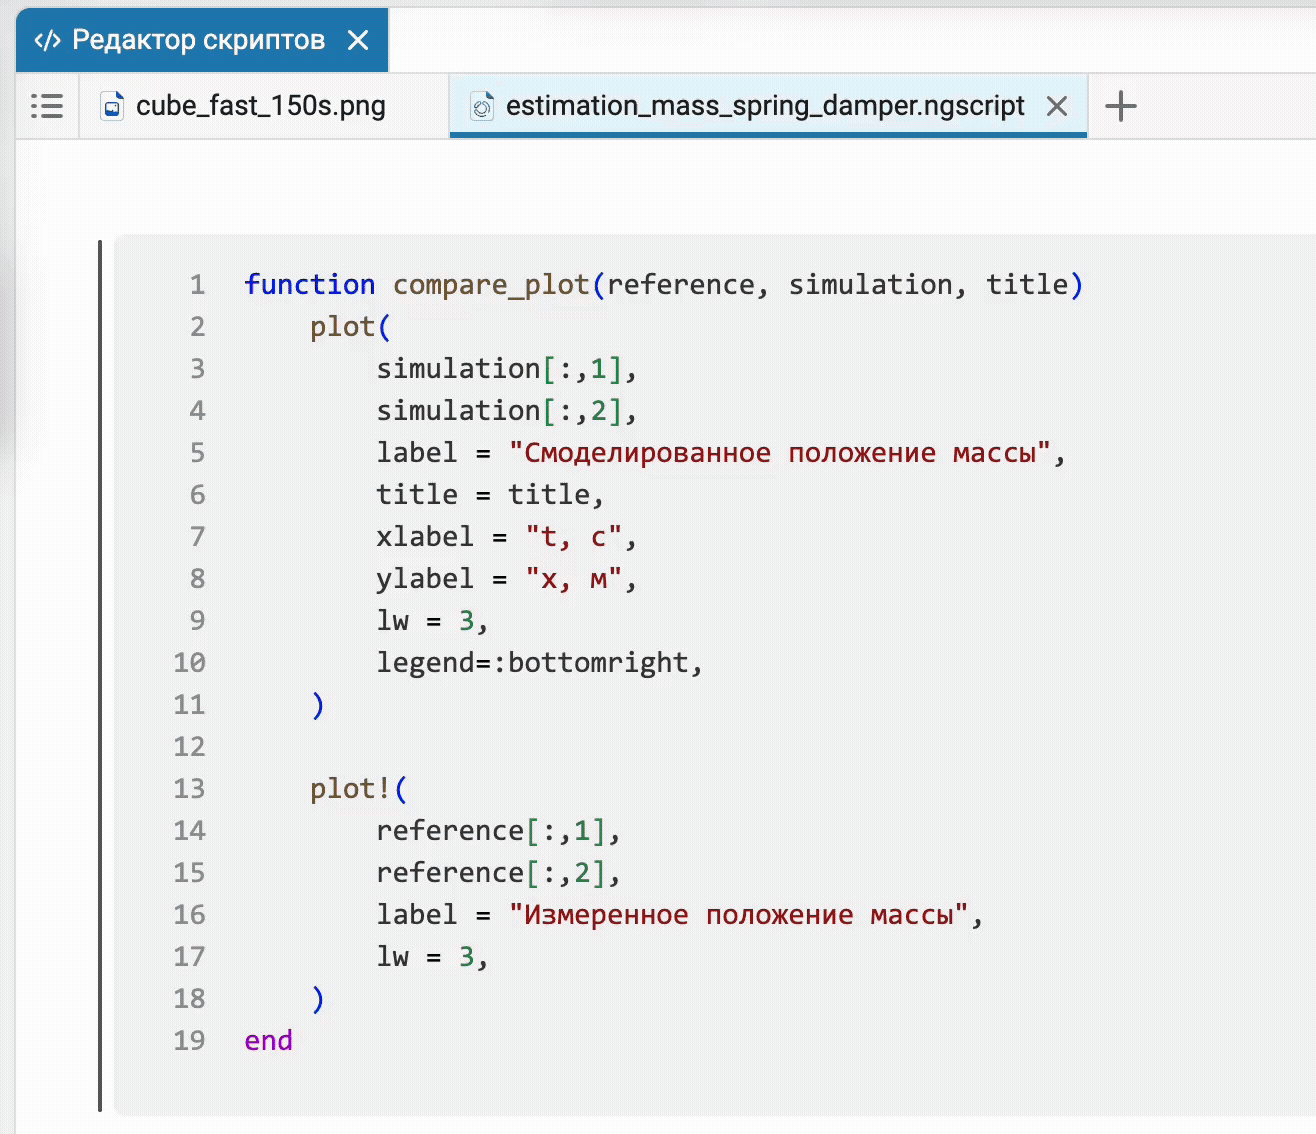
Task: Click the "Измеренное положение массы" string
Action: pos(738,915)
